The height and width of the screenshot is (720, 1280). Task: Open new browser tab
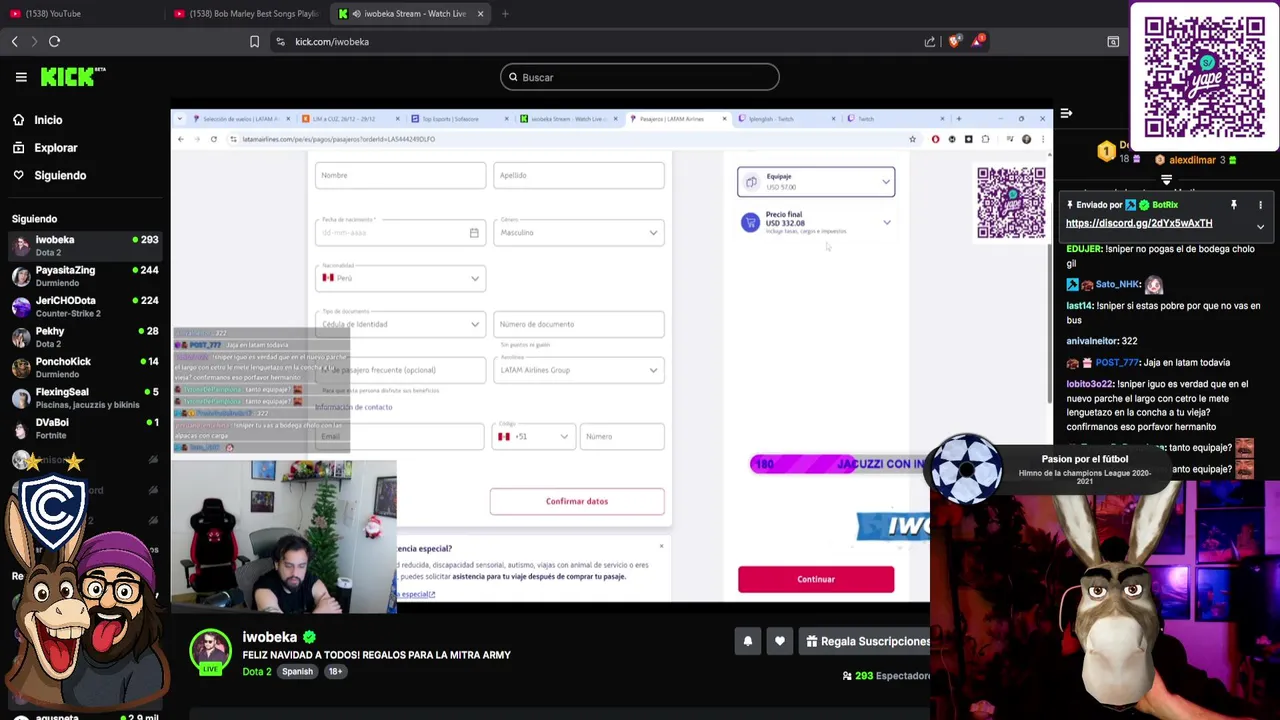coord(505,14)
